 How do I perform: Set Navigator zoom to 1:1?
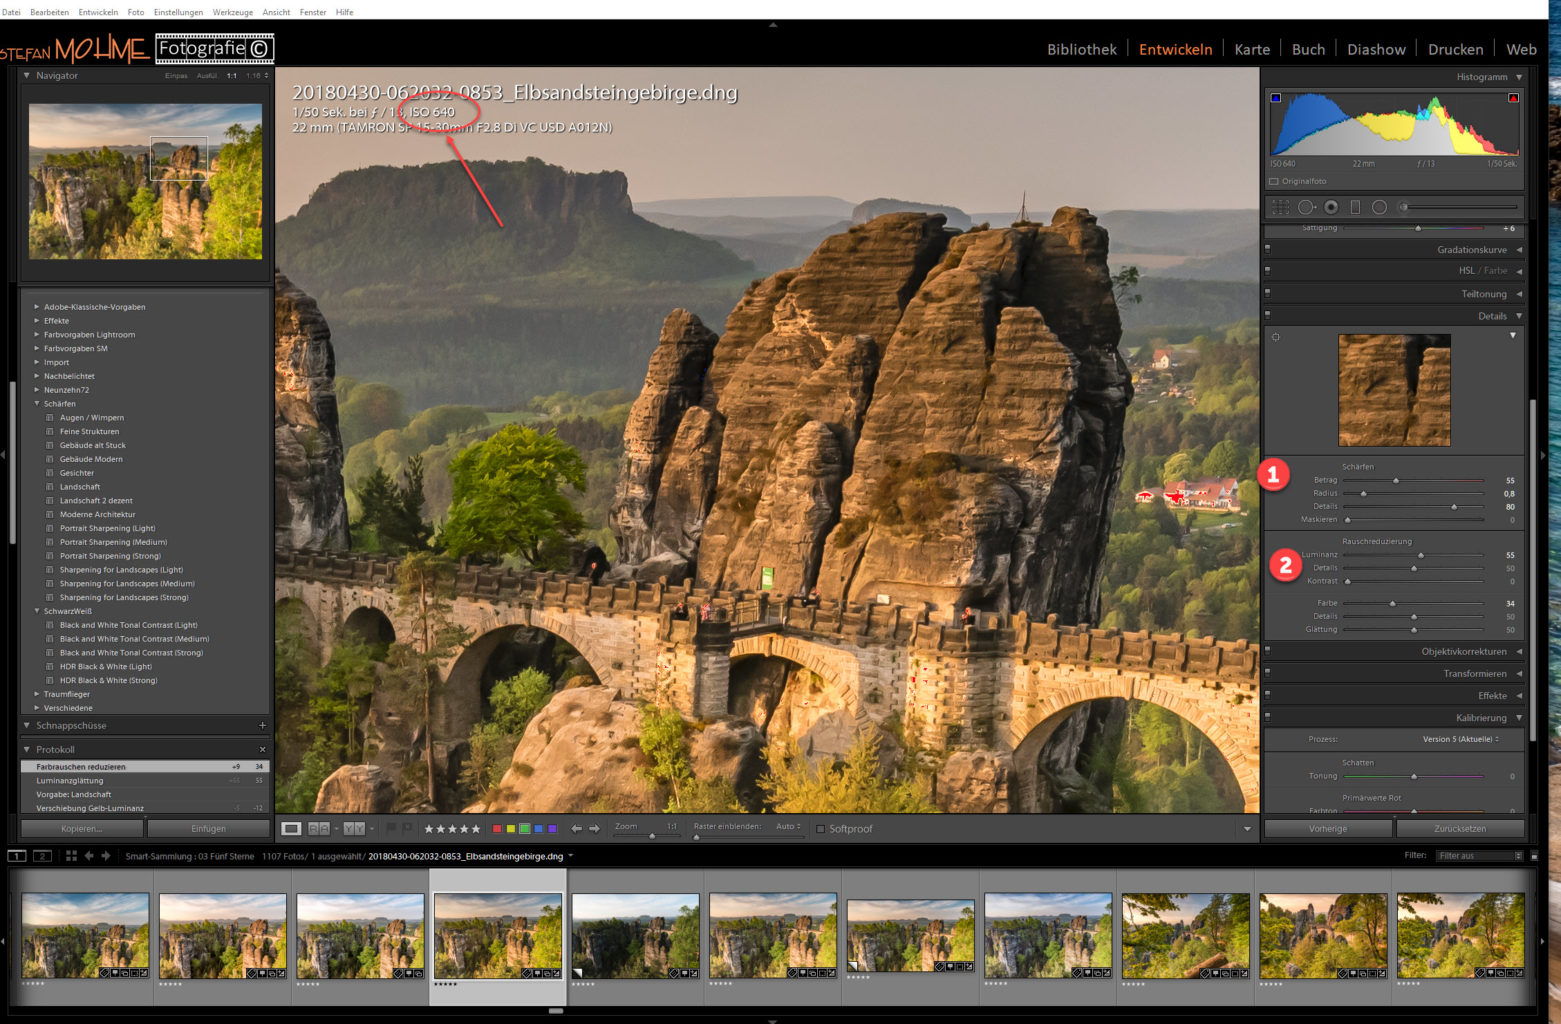pyautogui.click(x=232, y=76)
